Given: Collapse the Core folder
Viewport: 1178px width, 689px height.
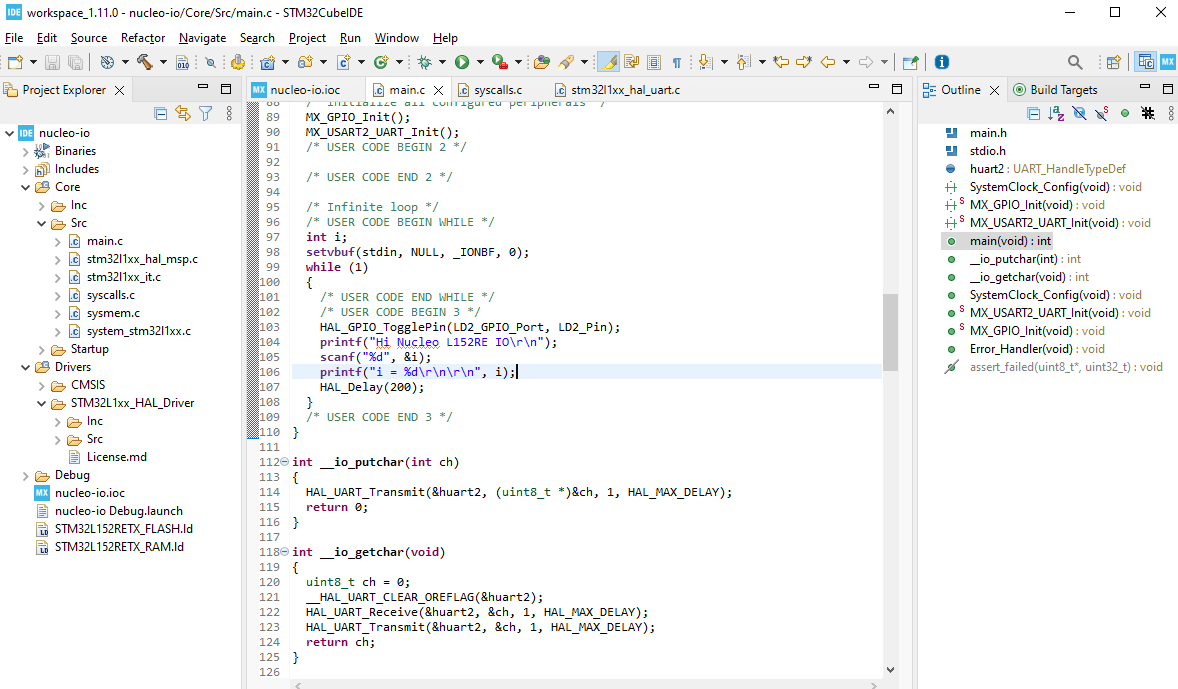Looking at the screenshot, I should coord(26,187).
